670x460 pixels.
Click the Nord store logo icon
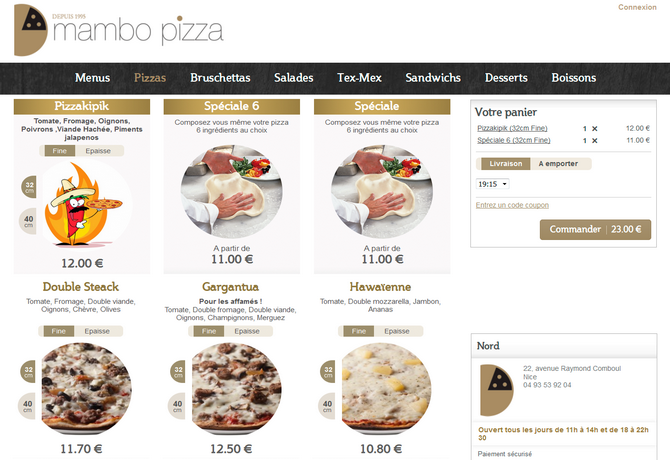[497, 390]
